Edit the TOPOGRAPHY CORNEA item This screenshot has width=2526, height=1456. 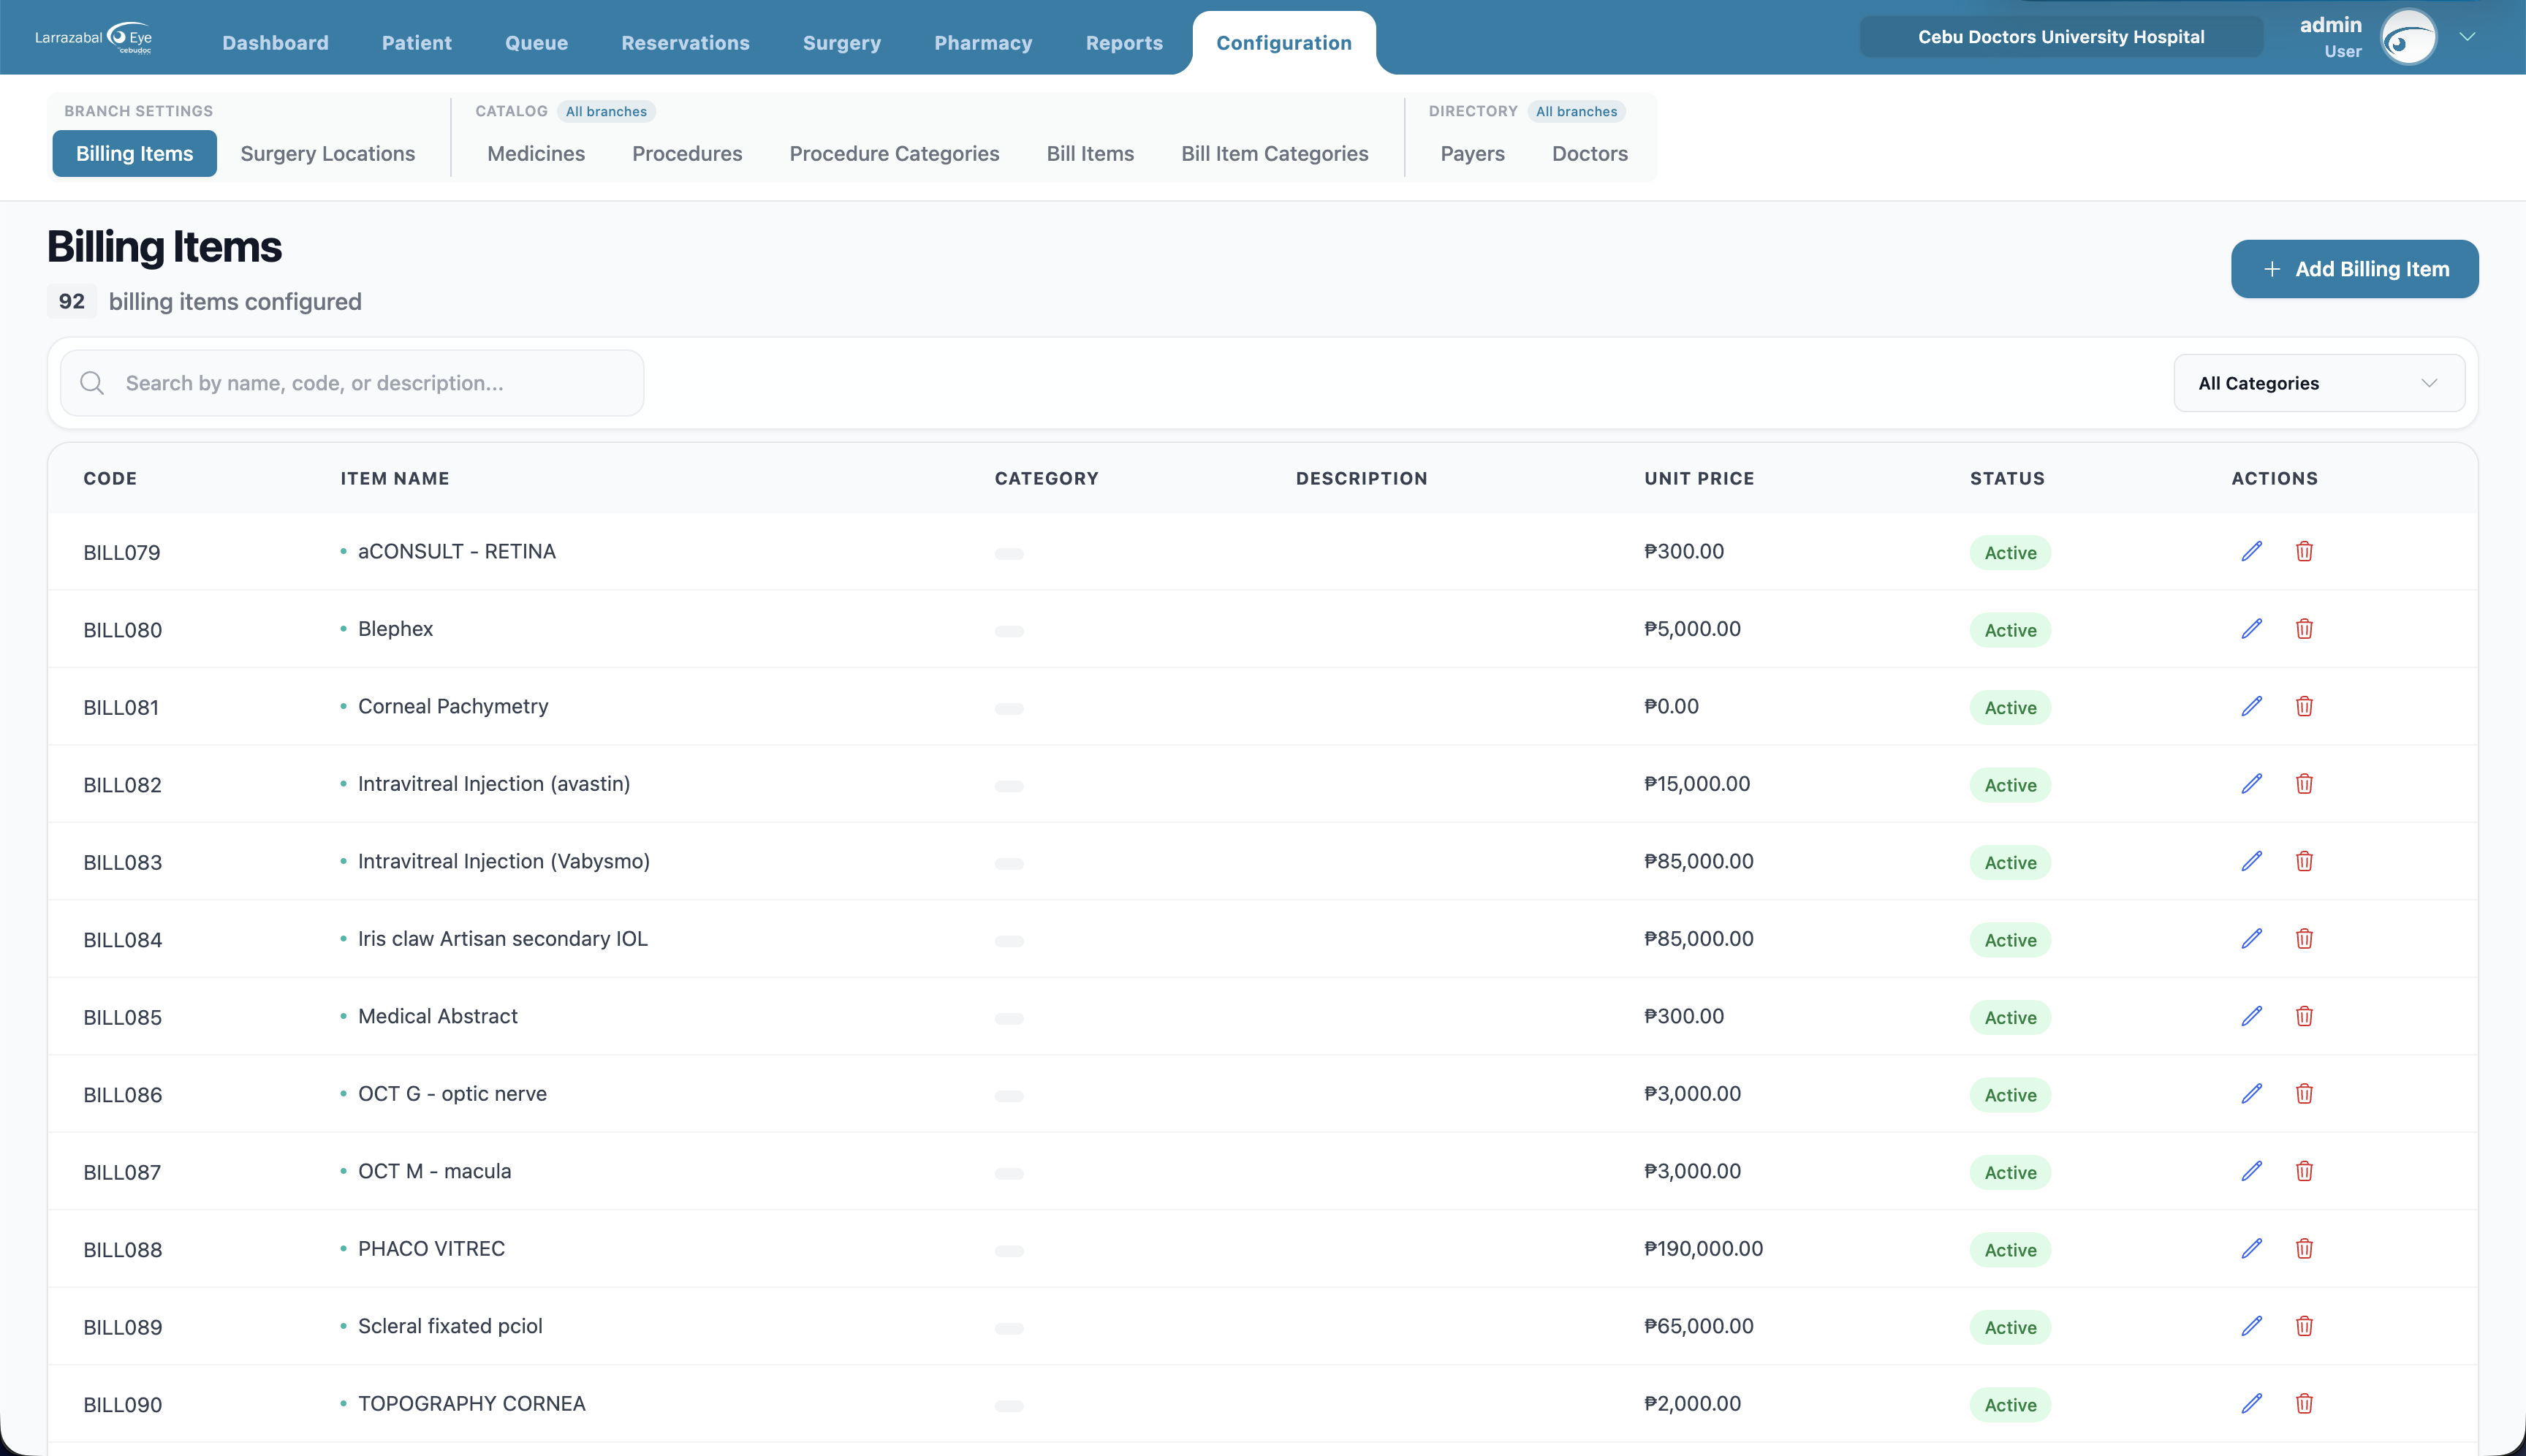[2251, 1404]
